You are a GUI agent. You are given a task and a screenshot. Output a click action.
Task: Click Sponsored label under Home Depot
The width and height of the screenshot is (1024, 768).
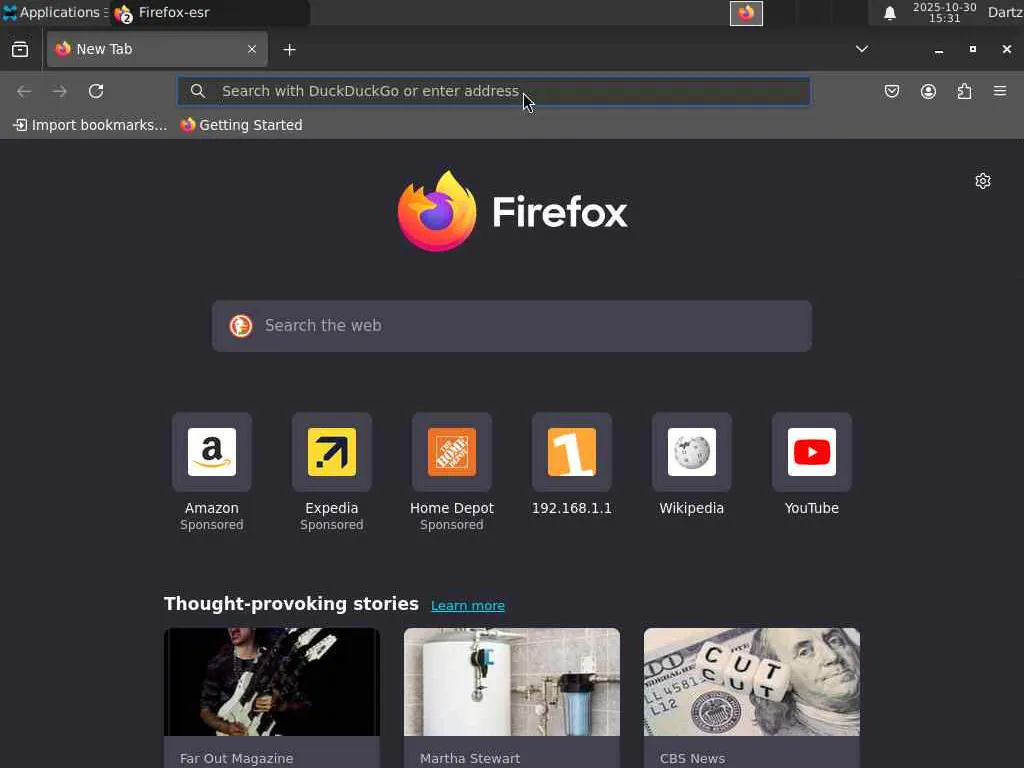(x=452, y=525)
